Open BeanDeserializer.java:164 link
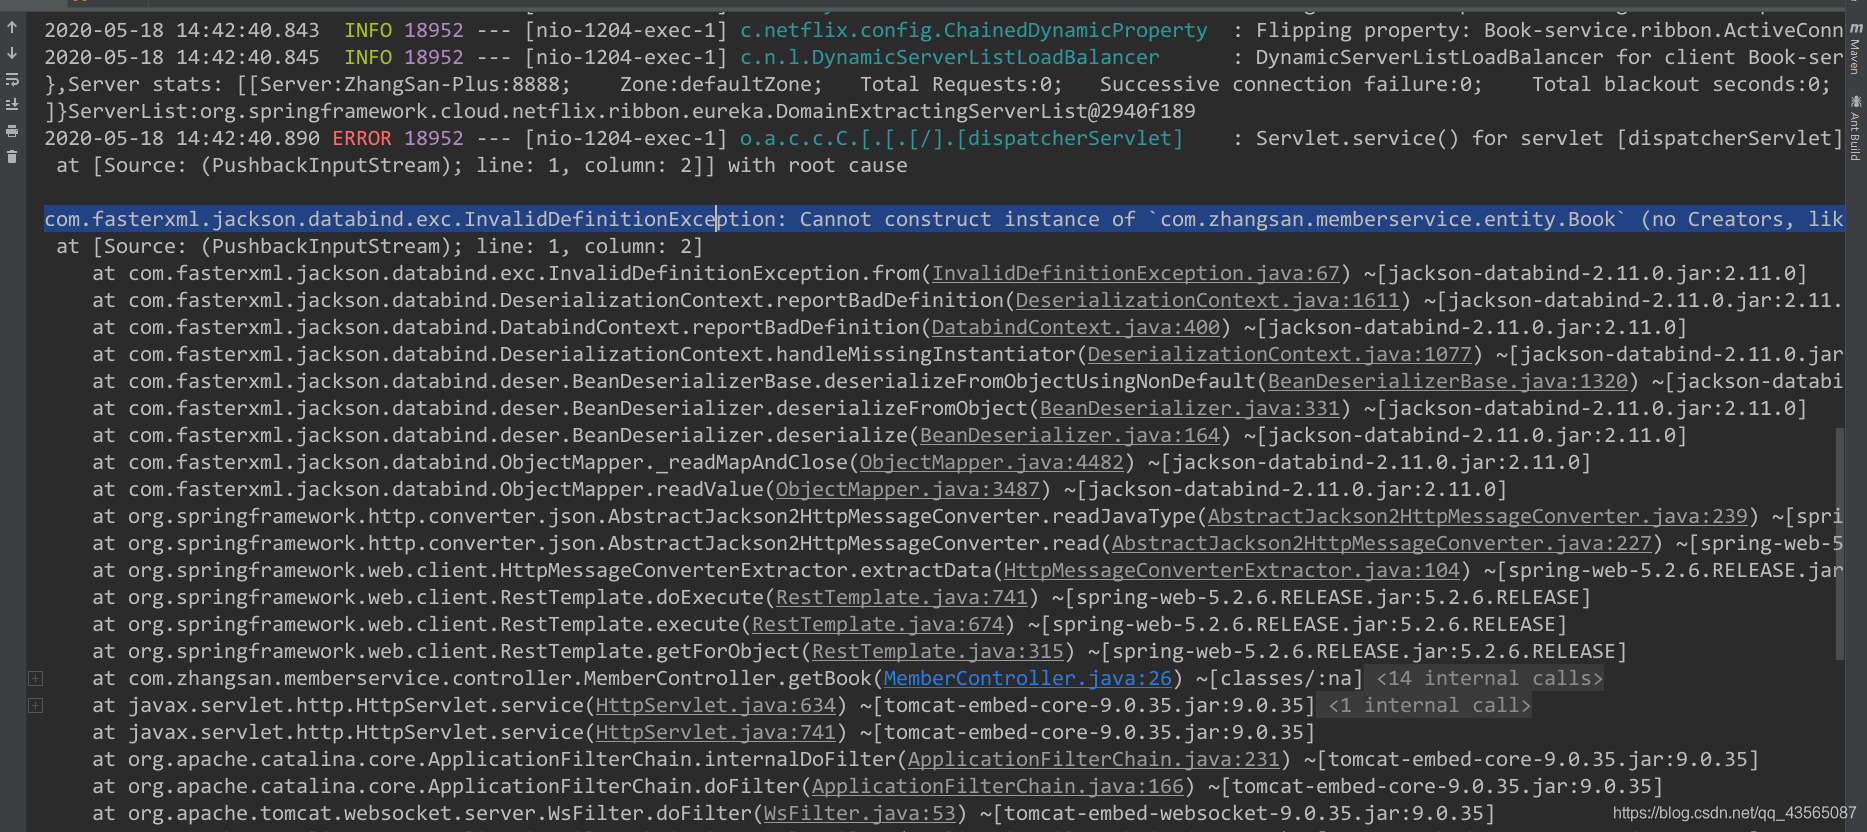1867x832 pixels. [1070, 435]
